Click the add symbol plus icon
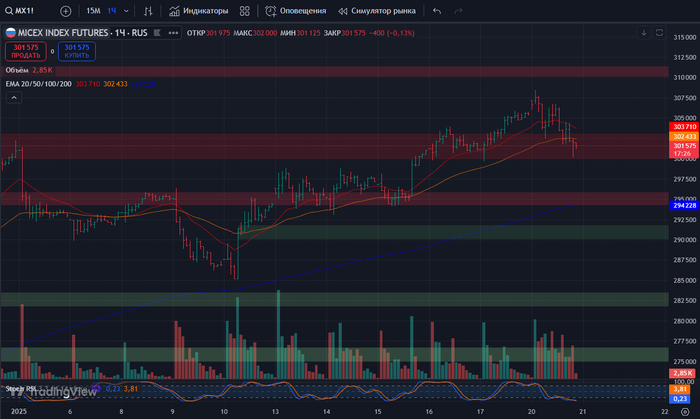 tap(66, 11)
